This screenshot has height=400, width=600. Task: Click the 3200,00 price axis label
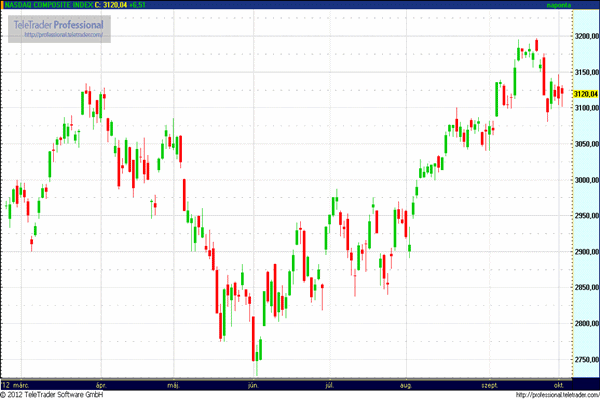click(x=585, y=36)
